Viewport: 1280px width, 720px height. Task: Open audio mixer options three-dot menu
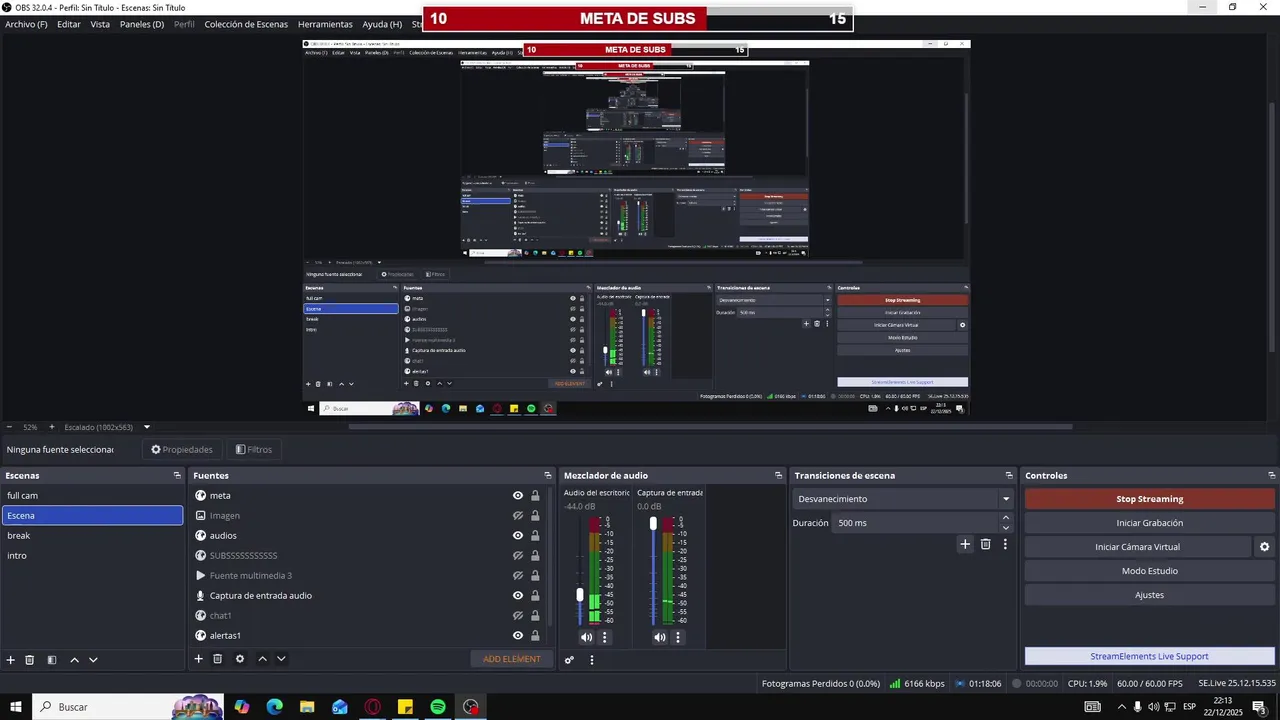(x=592, y=660)
